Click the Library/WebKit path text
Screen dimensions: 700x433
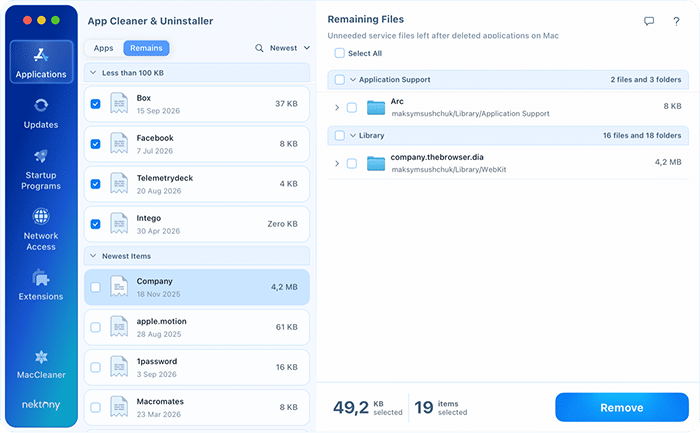point(449,169)
